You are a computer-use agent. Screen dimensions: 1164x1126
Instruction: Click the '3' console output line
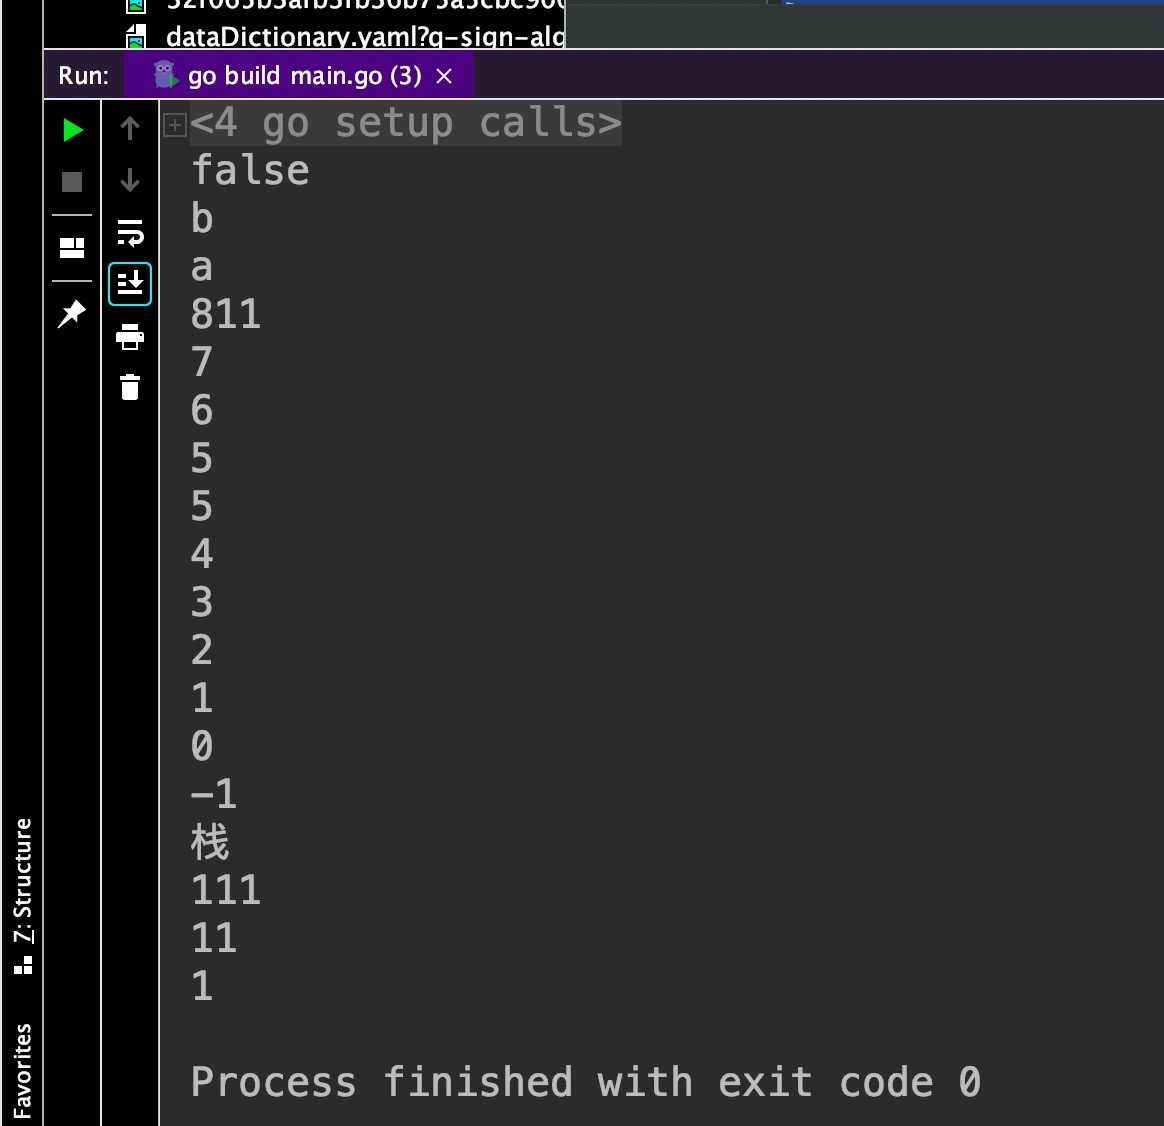pyautogui.click(x=202, y=602)
